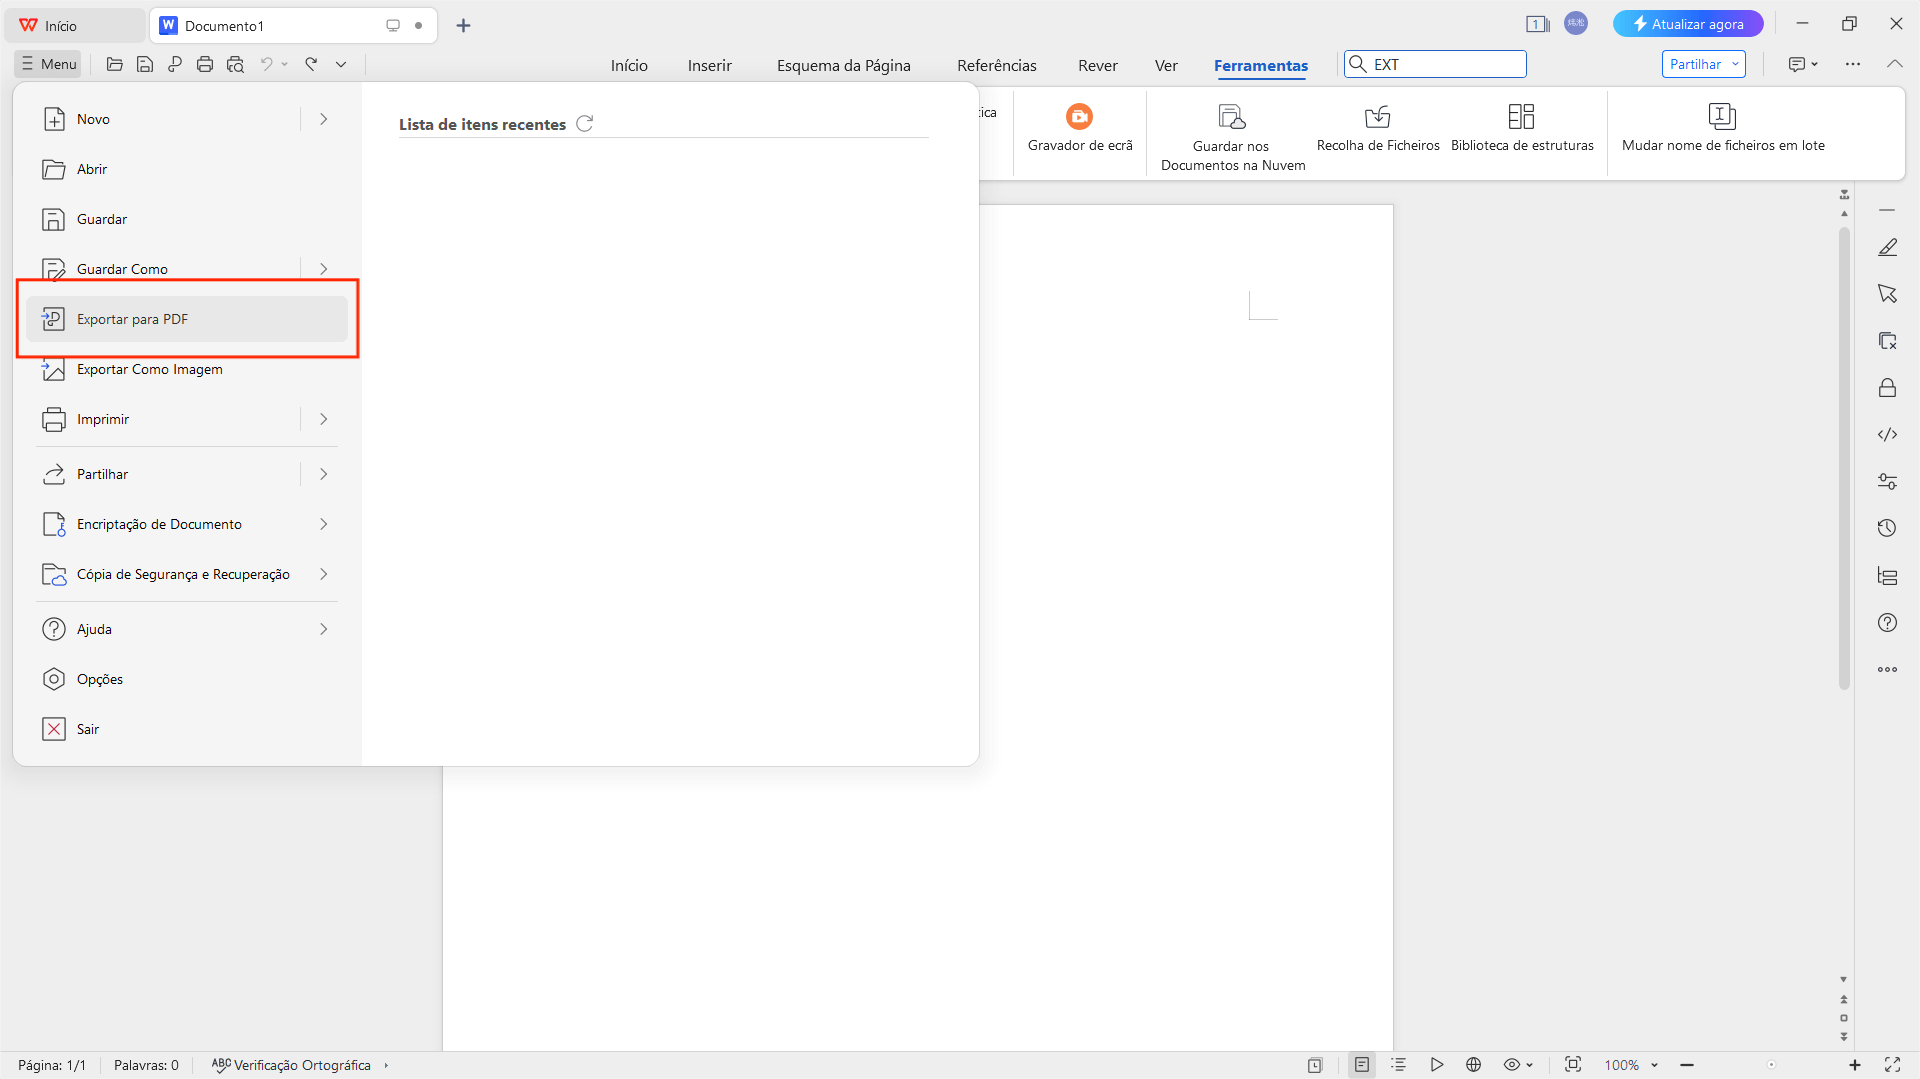Image resolution: width=1920 pixels, height=1079 pixels.
Task: Click Guardar nos Documentos na Nuvem
Action: pyautogui.click(x=1232, y=138)
